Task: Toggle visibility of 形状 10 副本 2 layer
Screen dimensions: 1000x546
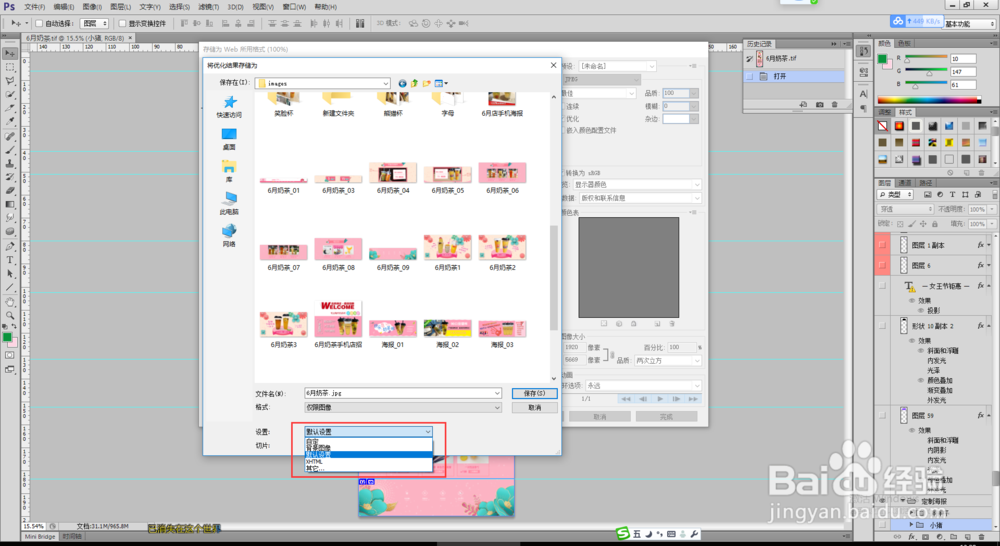Action: point(883,326)
